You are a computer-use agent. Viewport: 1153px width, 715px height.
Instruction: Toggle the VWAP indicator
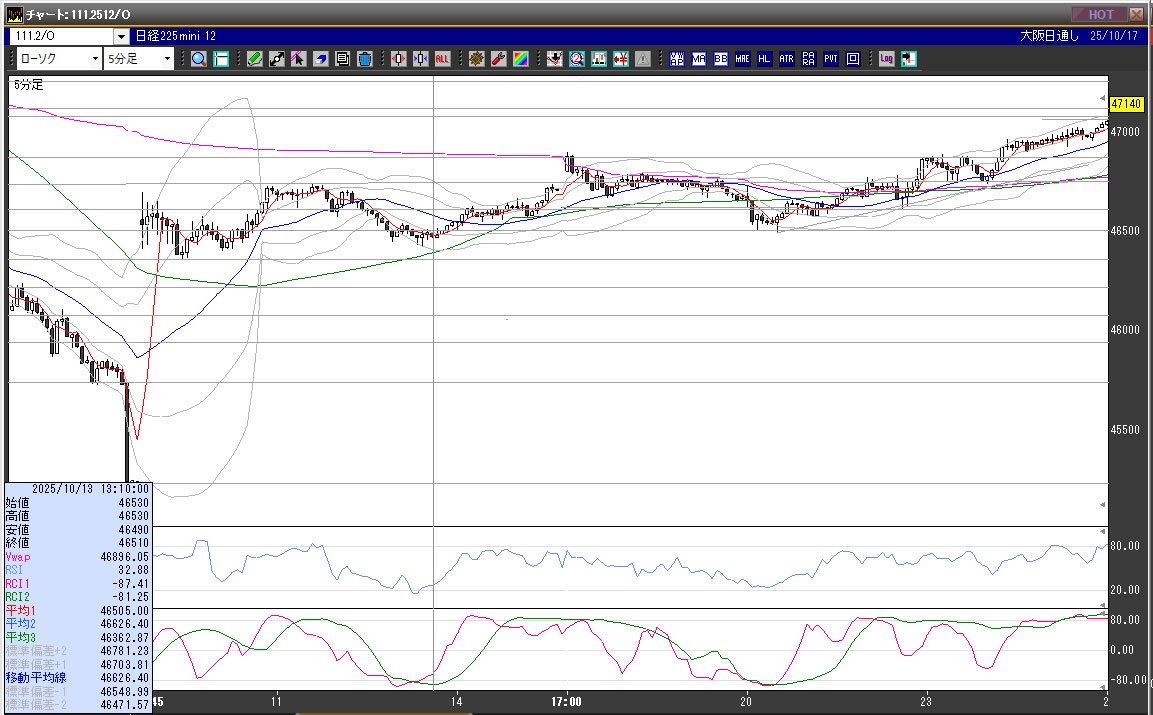coord(677,59)
